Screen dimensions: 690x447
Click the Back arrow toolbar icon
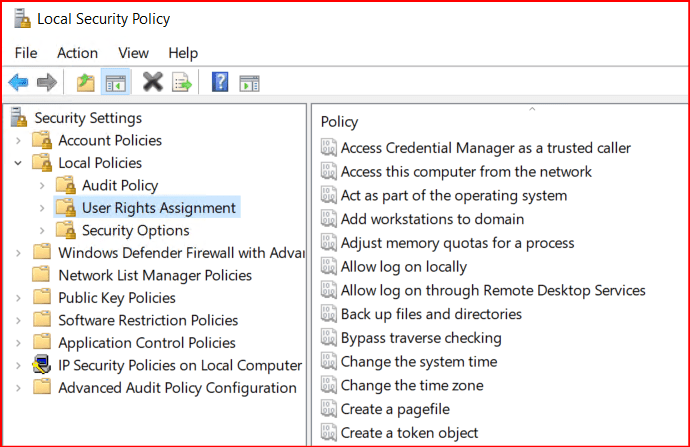18,83
